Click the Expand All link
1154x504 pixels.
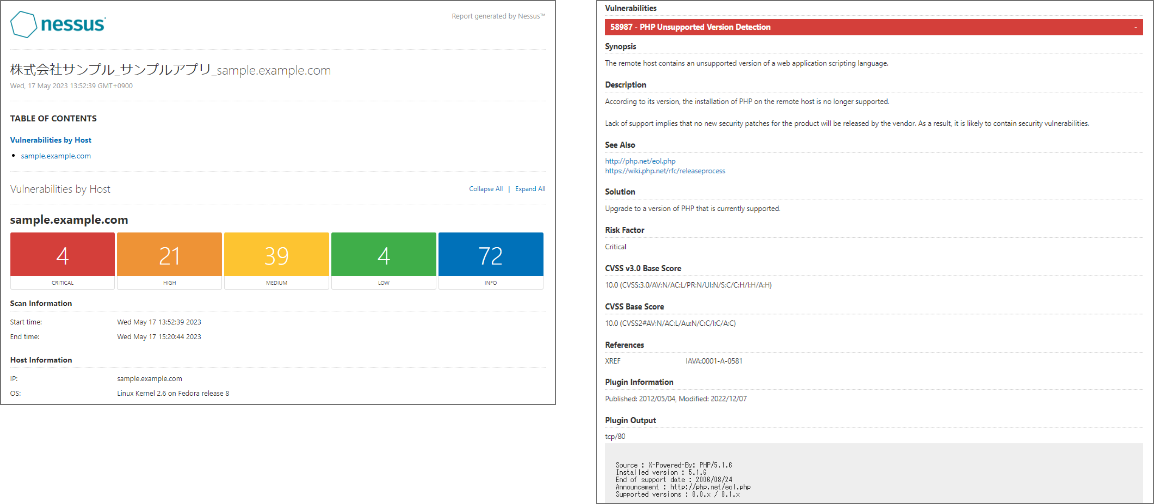530,189
